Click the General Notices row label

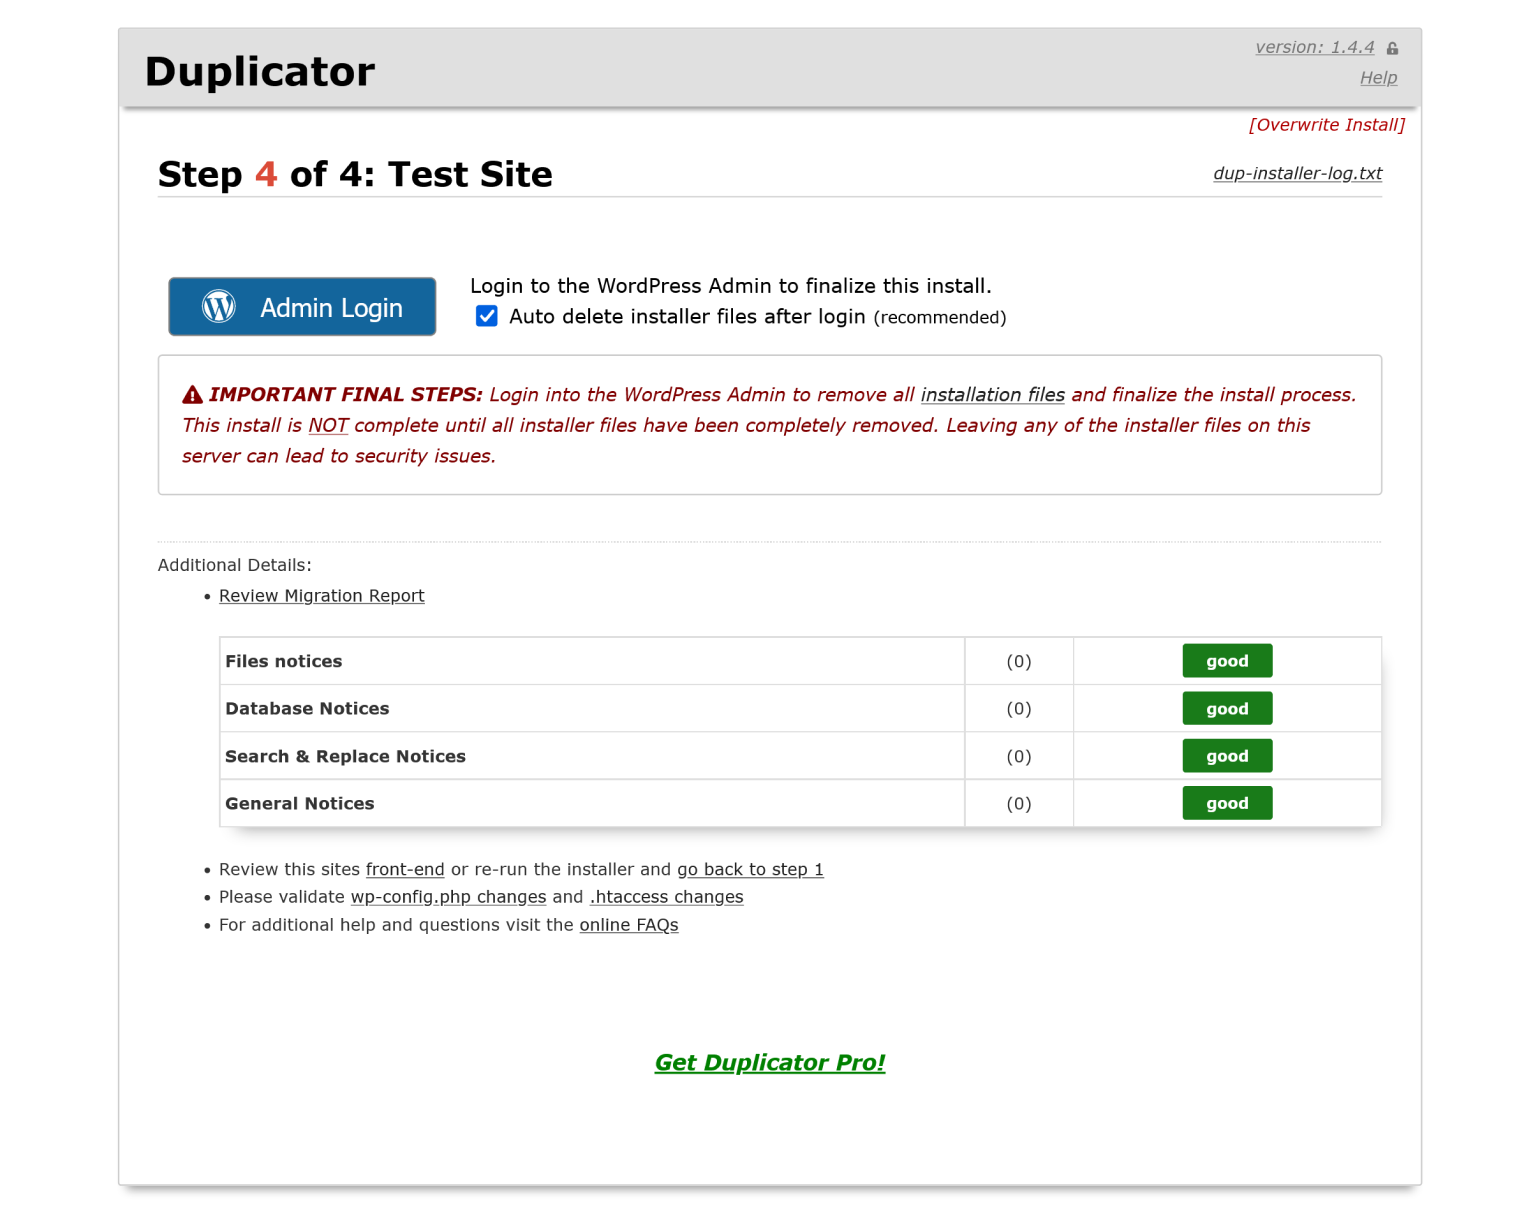click(300, 804)
